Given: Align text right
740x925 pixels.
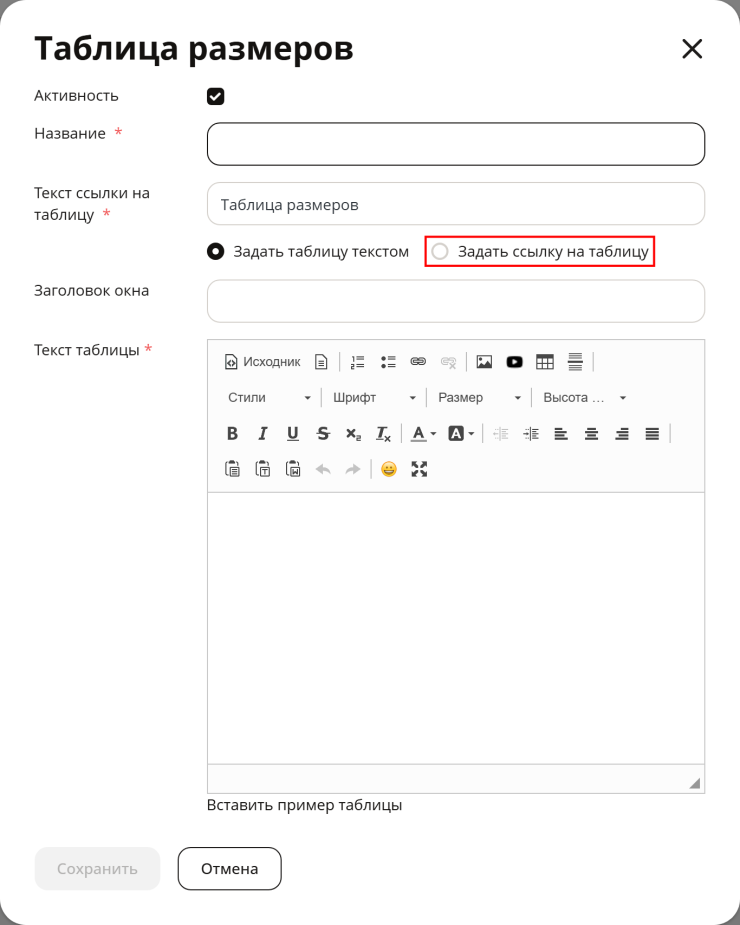Looking at the screenshot, I should 622,434.
